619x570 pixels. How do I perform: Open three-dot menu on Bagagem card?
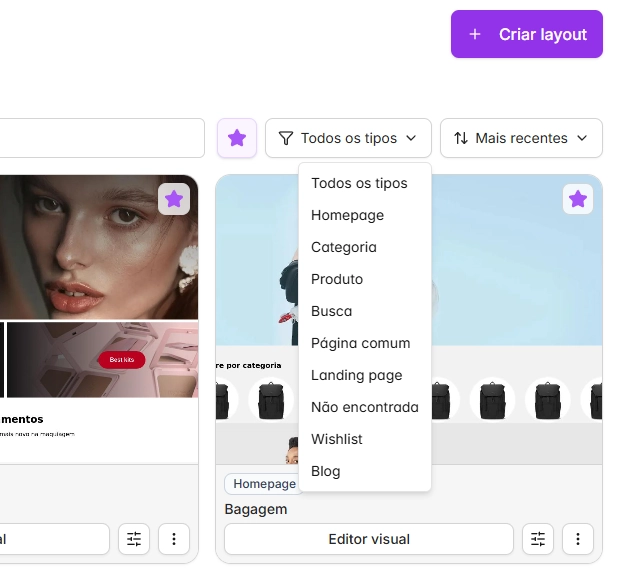click(x=578, y=539)
